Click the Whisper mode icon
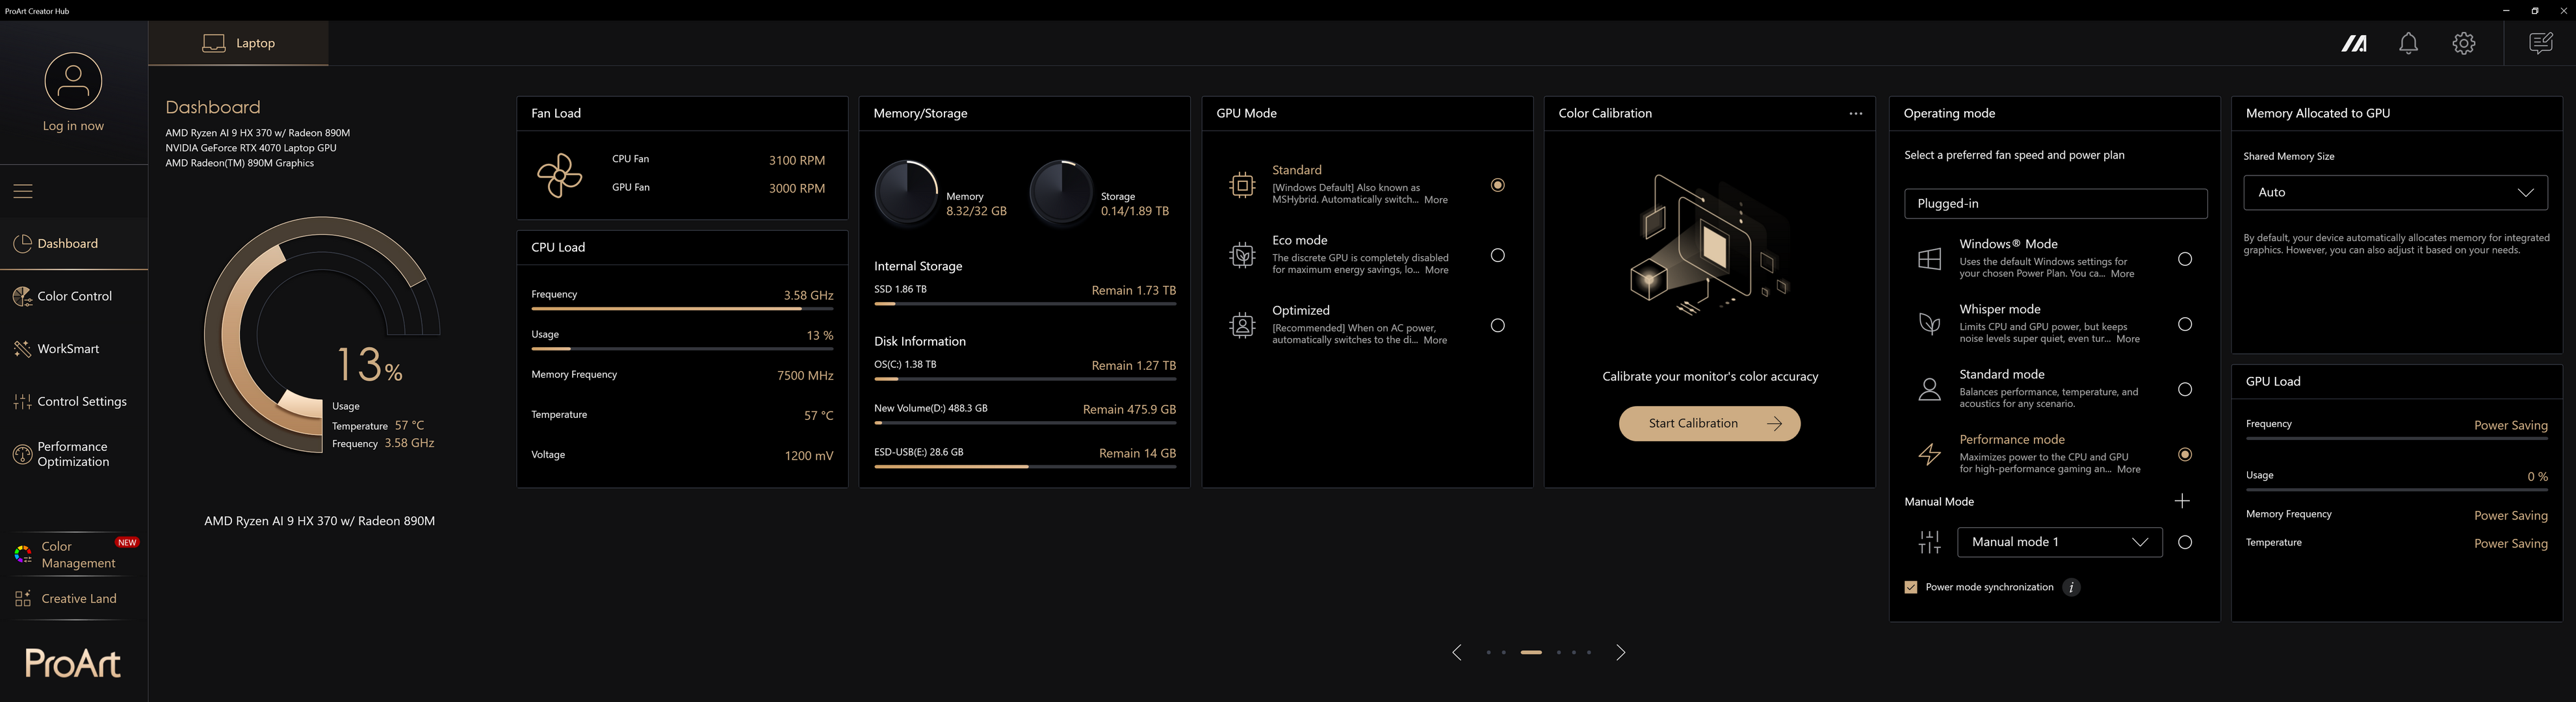 pos(1929,324)
